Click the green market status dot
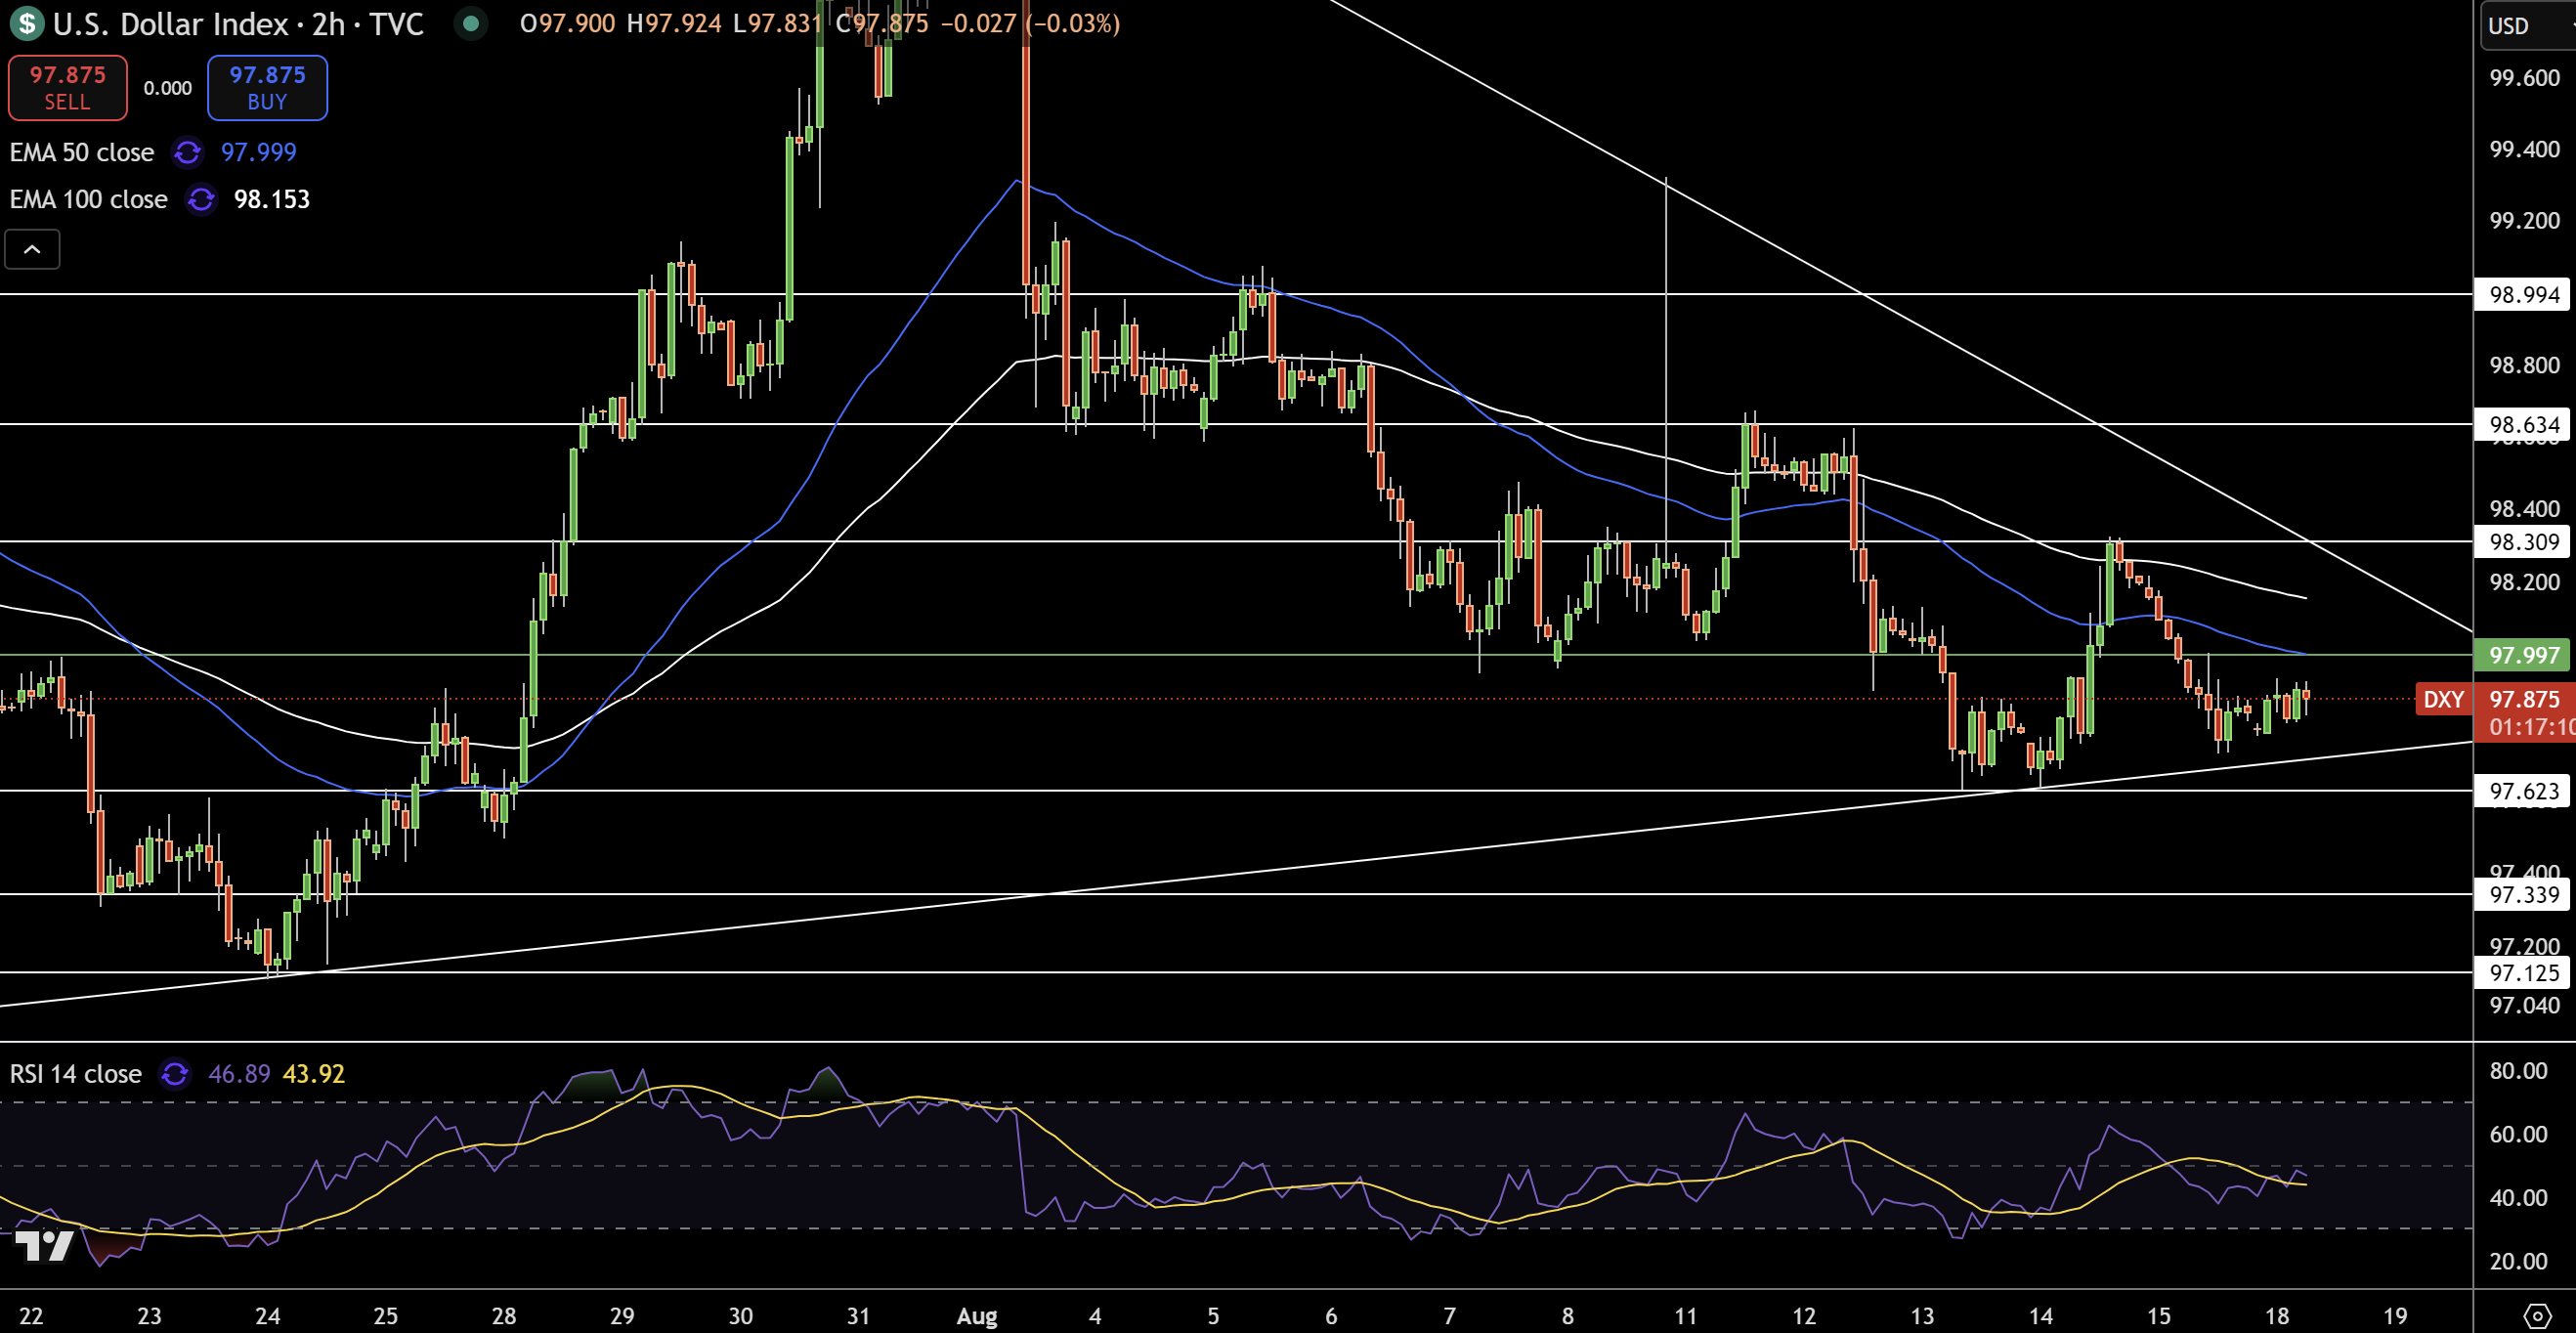 (x=470, y=23)
